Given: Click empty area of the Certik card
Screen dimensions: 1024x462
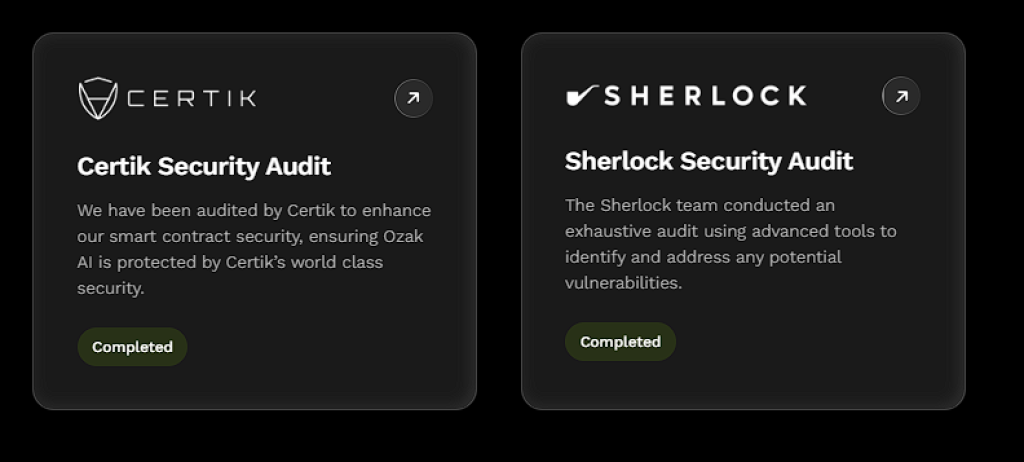Looking at the screenshot, I should [x=330, y=360].
